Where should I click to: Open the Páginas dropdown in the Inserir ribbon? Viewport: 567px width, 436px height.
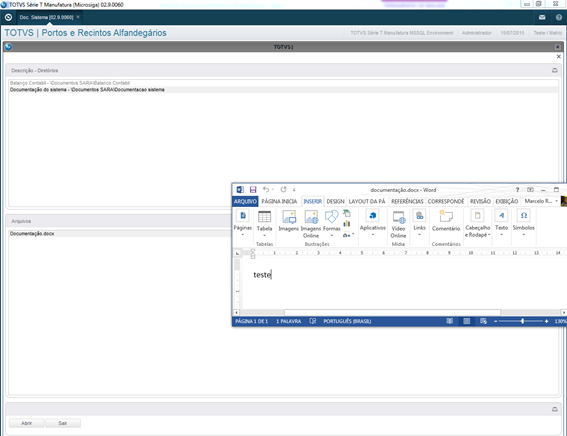click(243, 223)
